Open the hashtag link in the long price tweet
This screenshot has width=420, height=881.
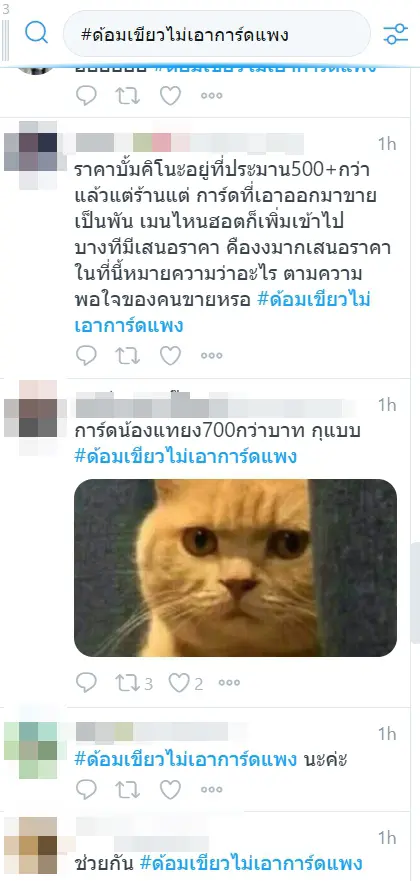coord(222,312)
